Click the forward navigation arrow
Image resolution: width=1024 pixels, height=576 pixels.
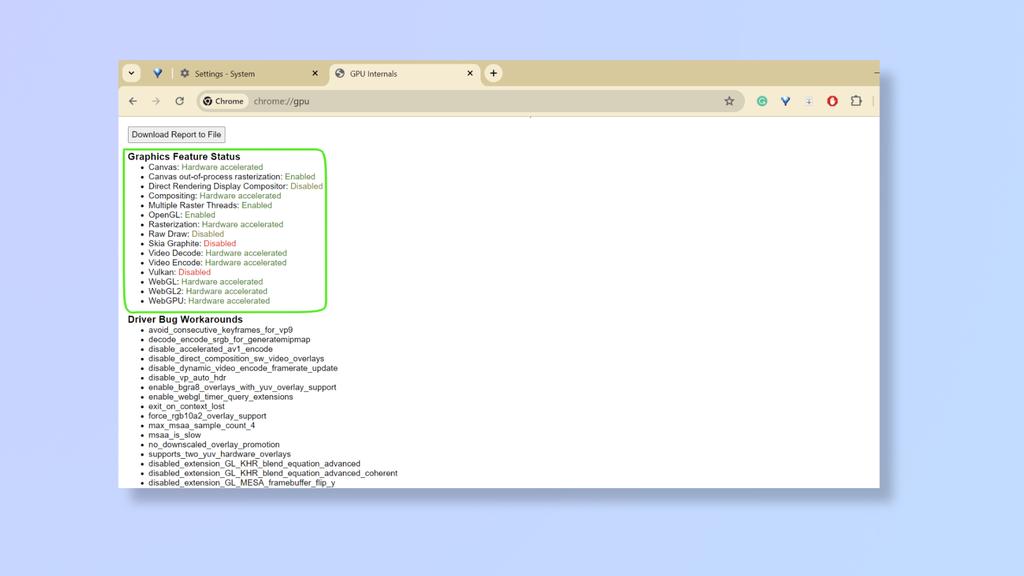156,101
